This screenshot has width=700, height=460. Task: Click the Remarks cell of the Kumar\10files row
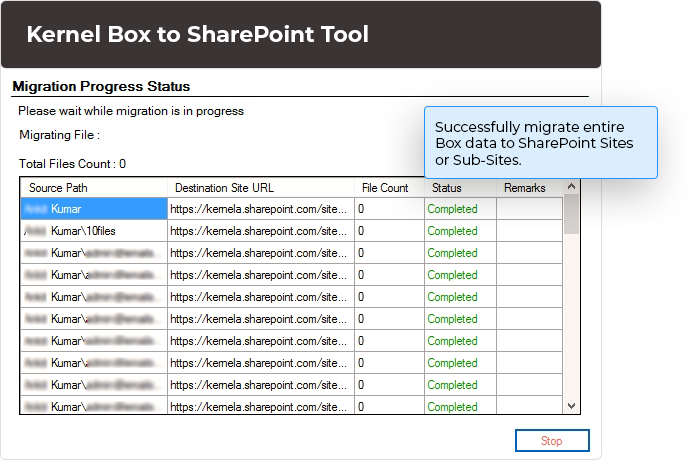(529, 231)
